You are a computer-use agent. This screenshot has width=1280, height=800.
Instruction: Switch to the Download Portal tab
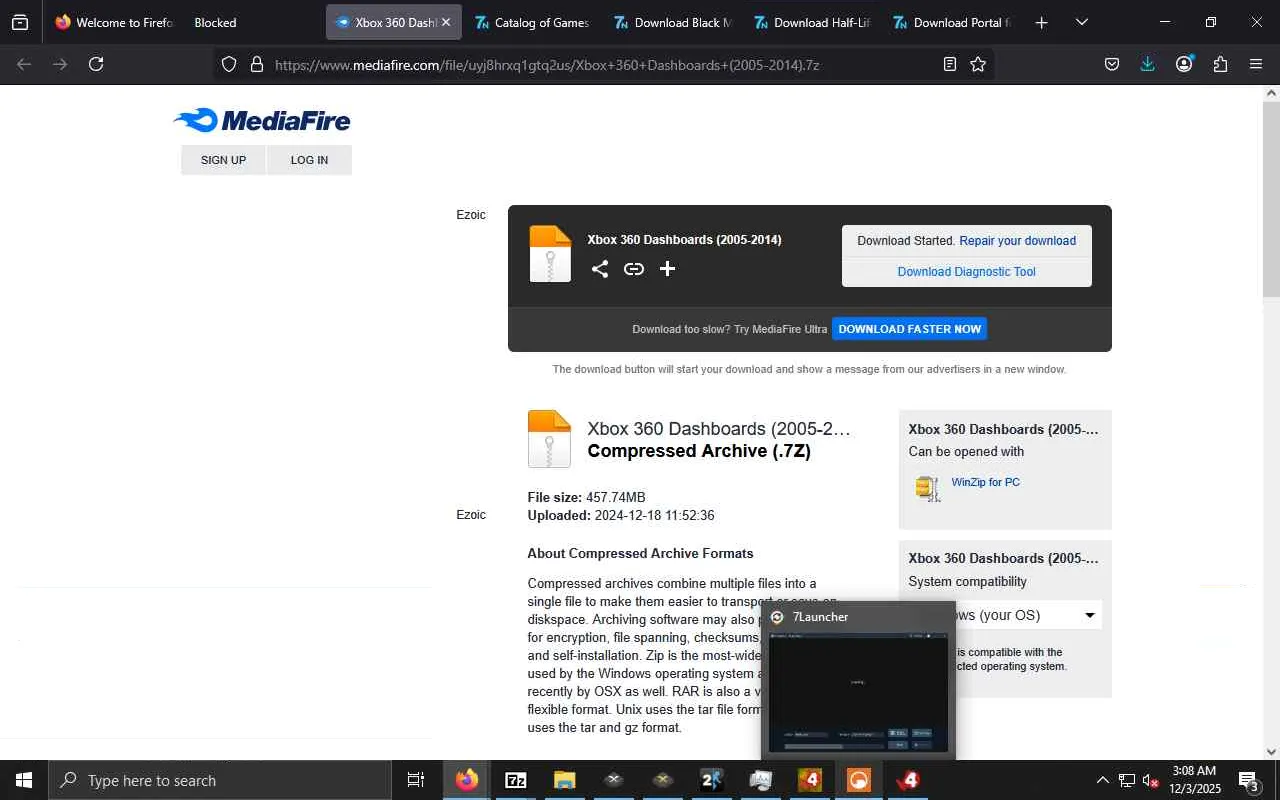point(952,22)
